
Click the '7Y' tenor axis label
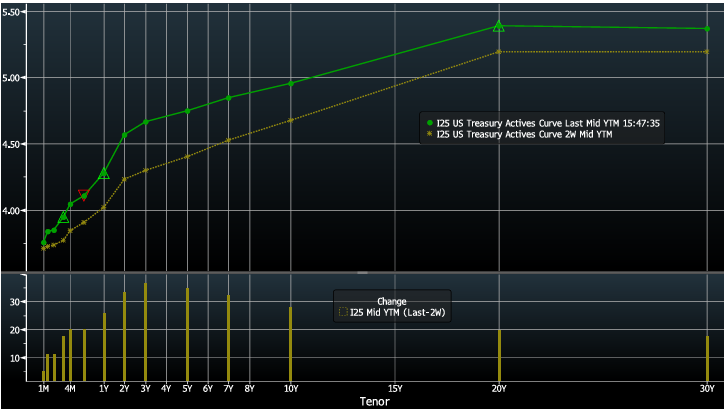[229, 389]
